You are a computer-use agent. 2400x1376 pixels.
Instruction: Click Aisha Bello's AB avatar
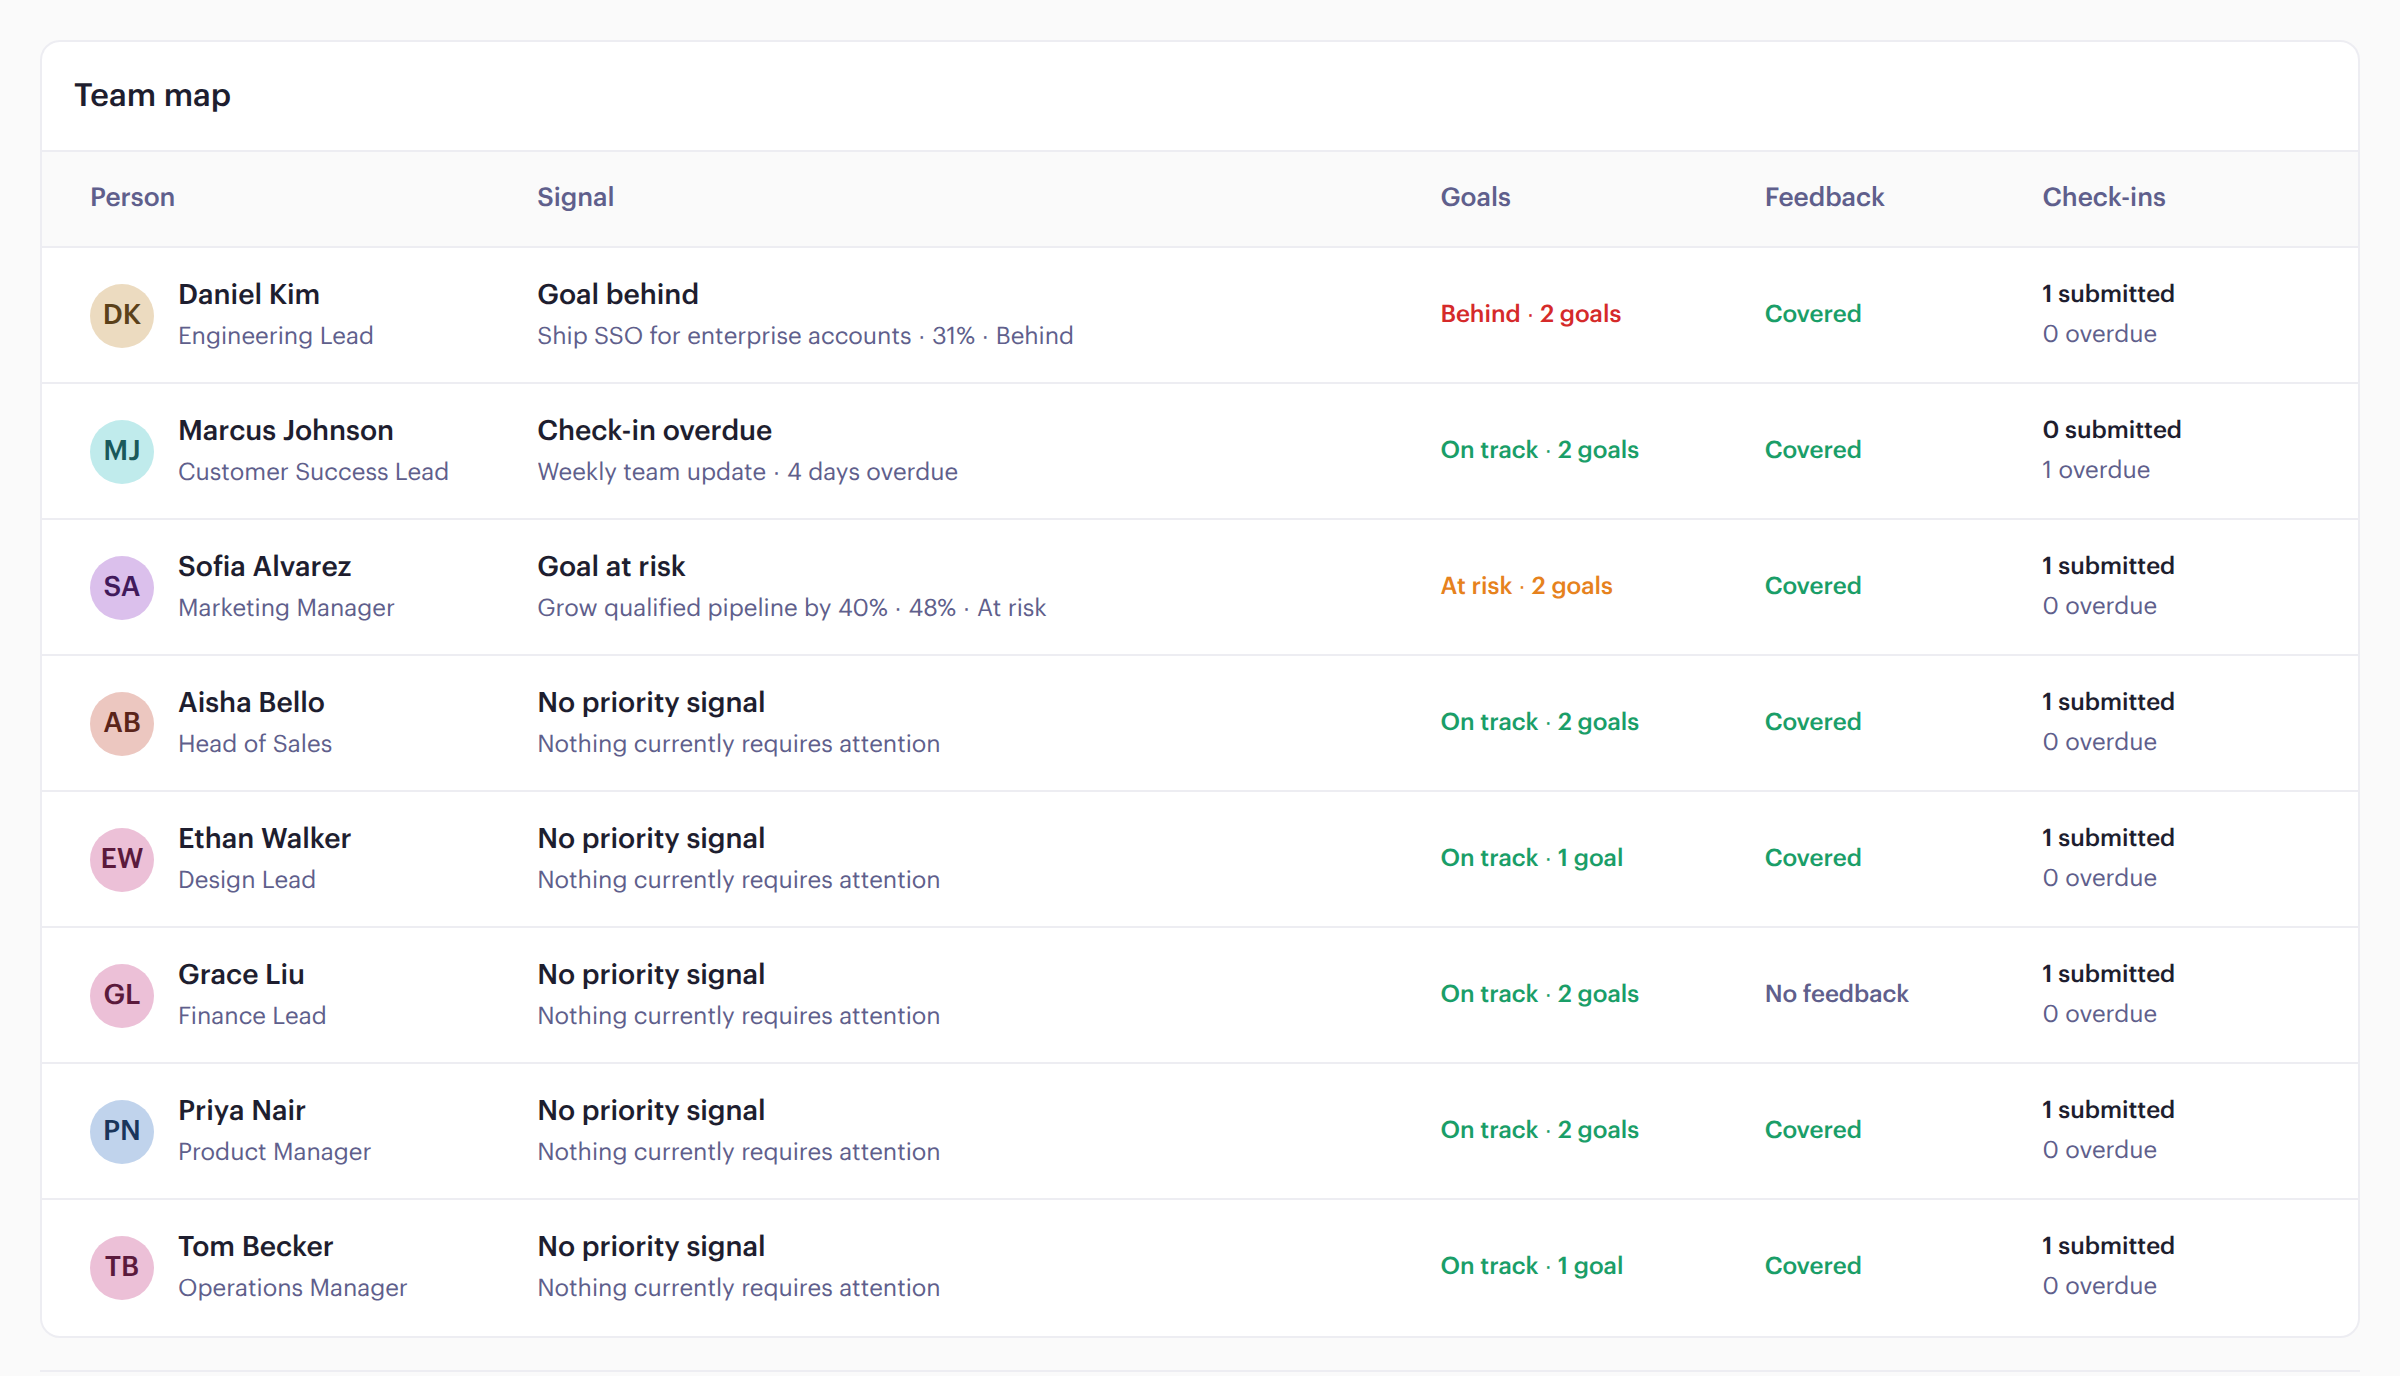(x=122, y=723)
